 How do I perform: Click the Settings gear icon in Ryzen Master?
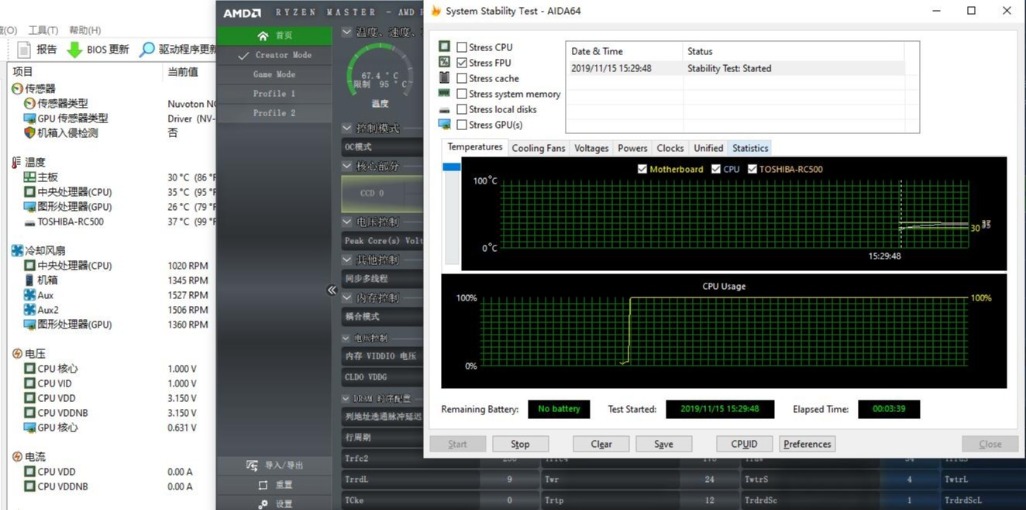point(263,504)
